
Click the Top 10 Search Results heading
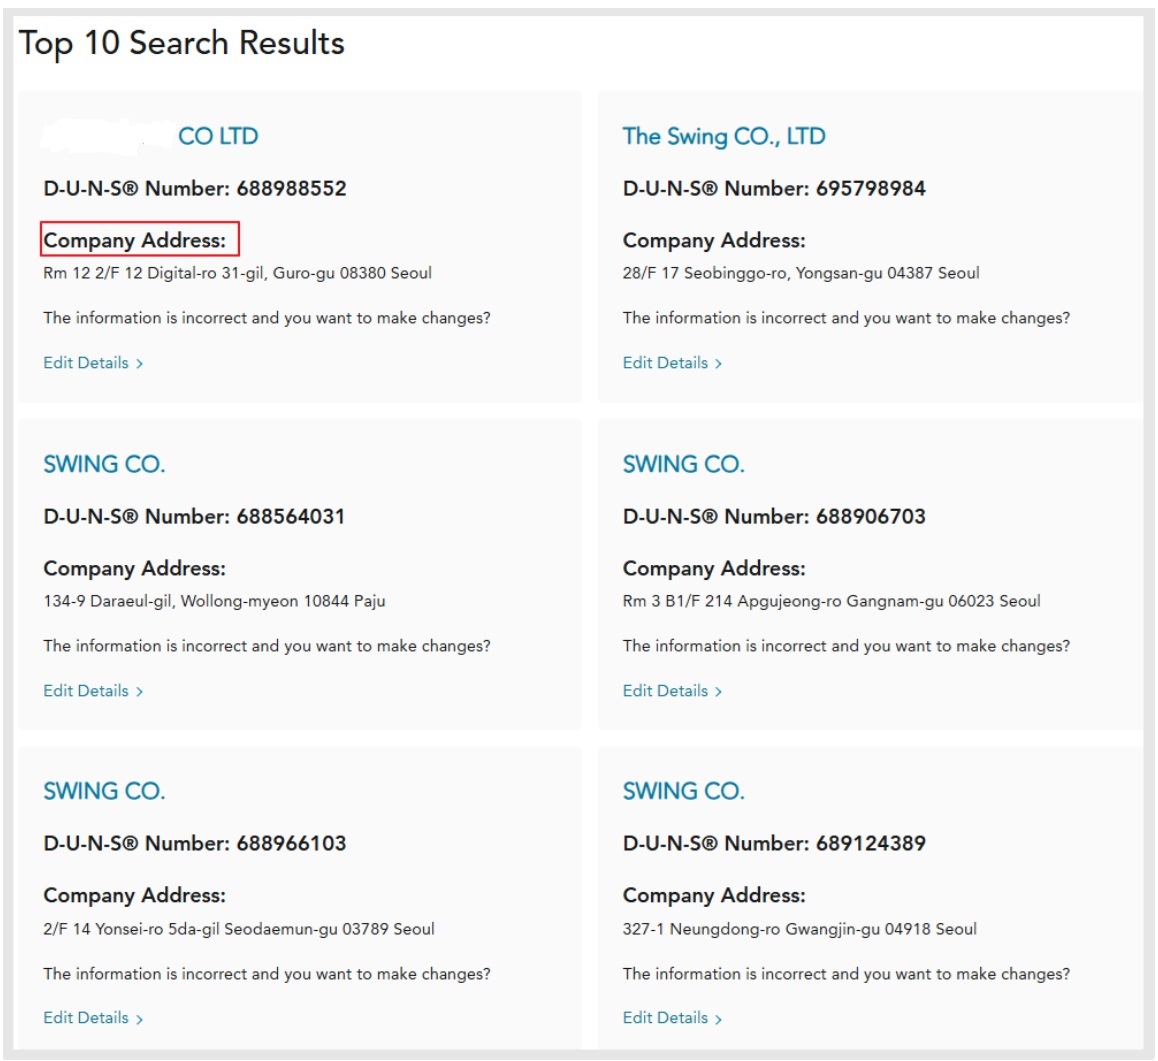pos(182,43)
